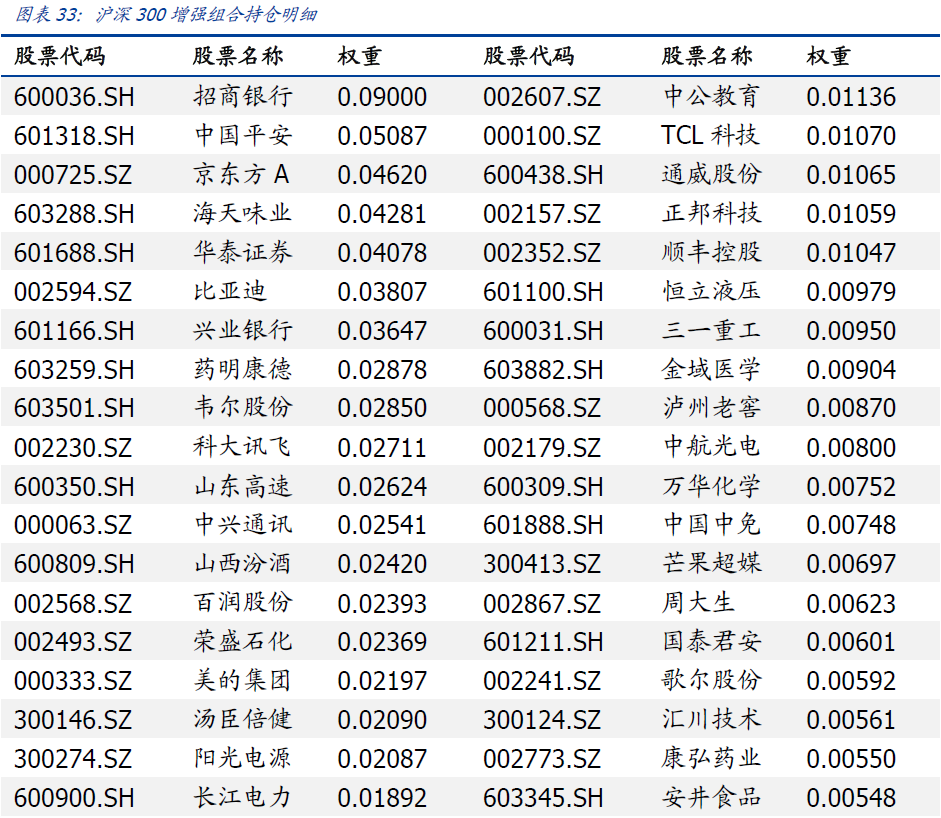The image size is (941, 818).
Task: Click stock code 000333.SZ
Action: coord(73,682)
